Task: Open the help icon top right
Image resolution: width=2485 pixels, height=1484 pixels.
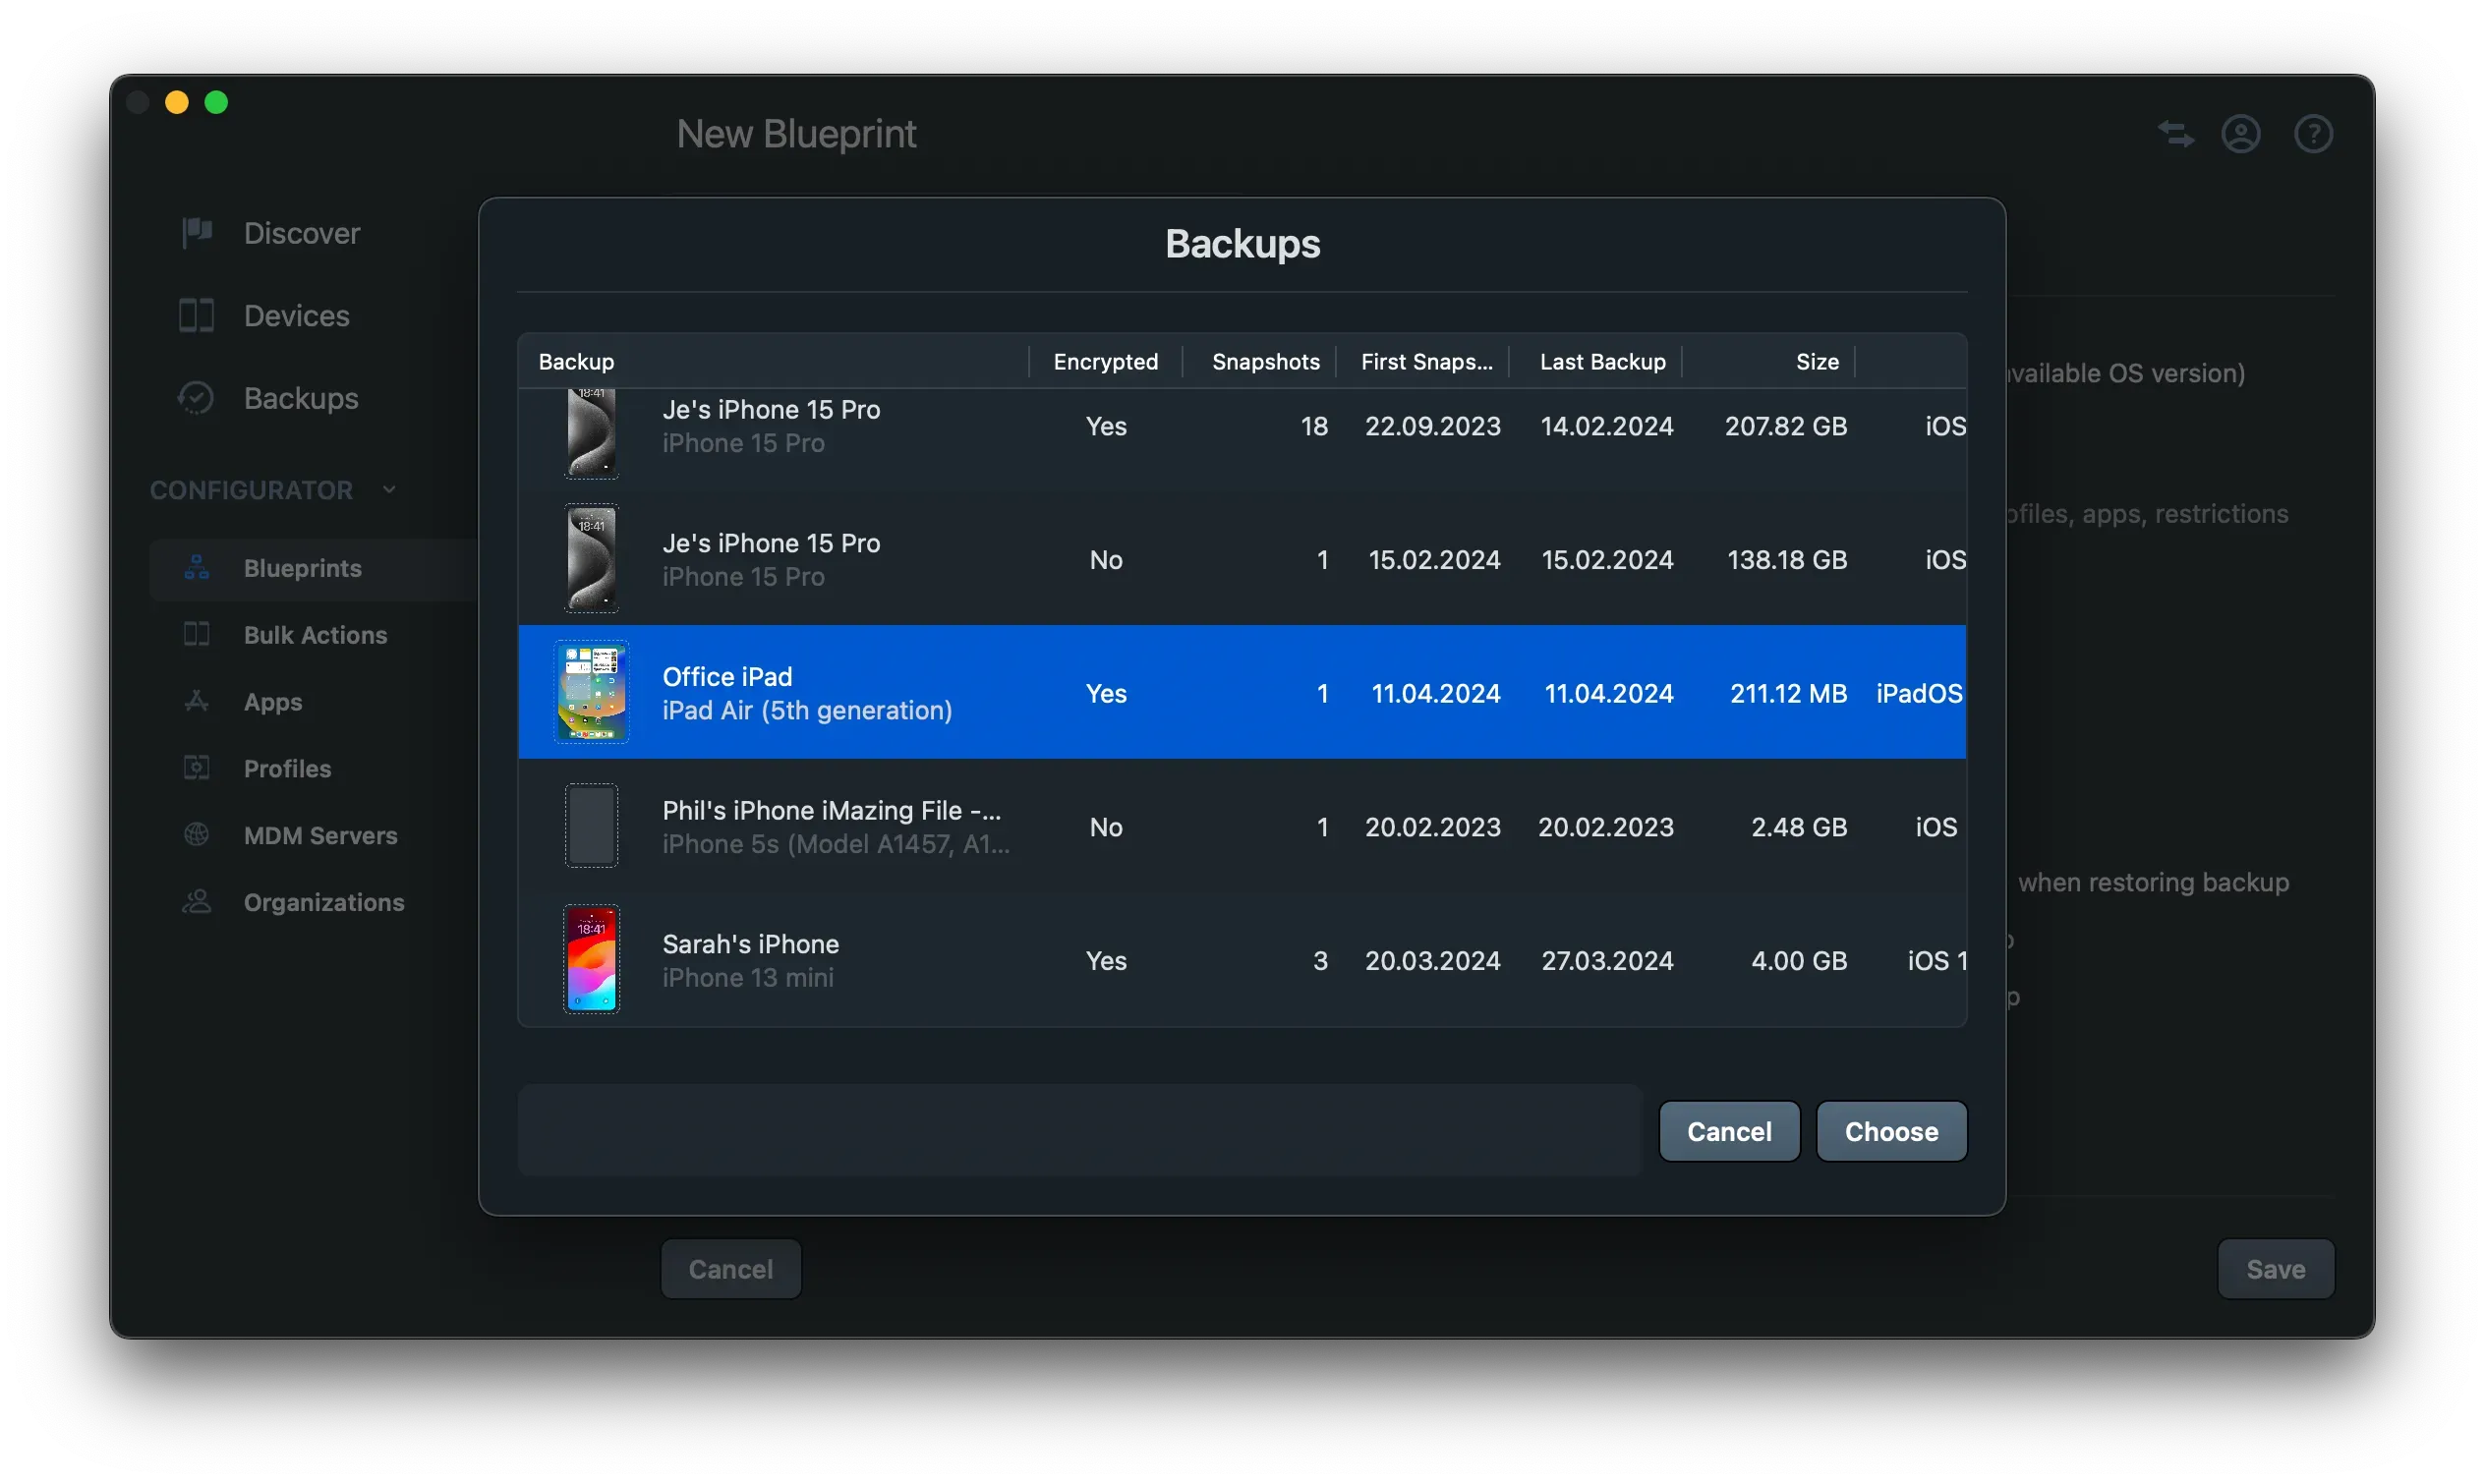Action: pyautogui.click(x=2313, y=133)
